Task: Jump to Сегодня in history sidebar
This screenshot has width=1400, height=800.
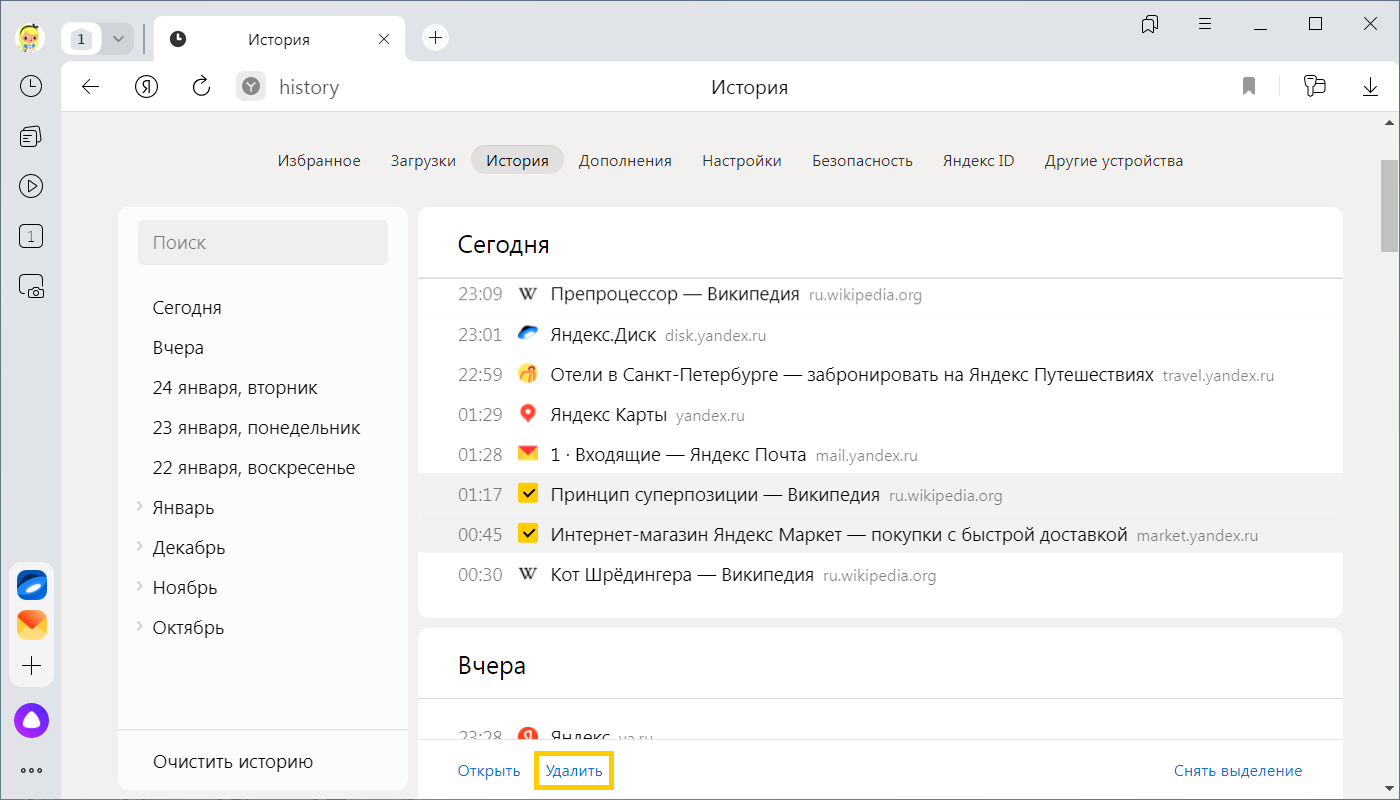Action: (187, 307)
